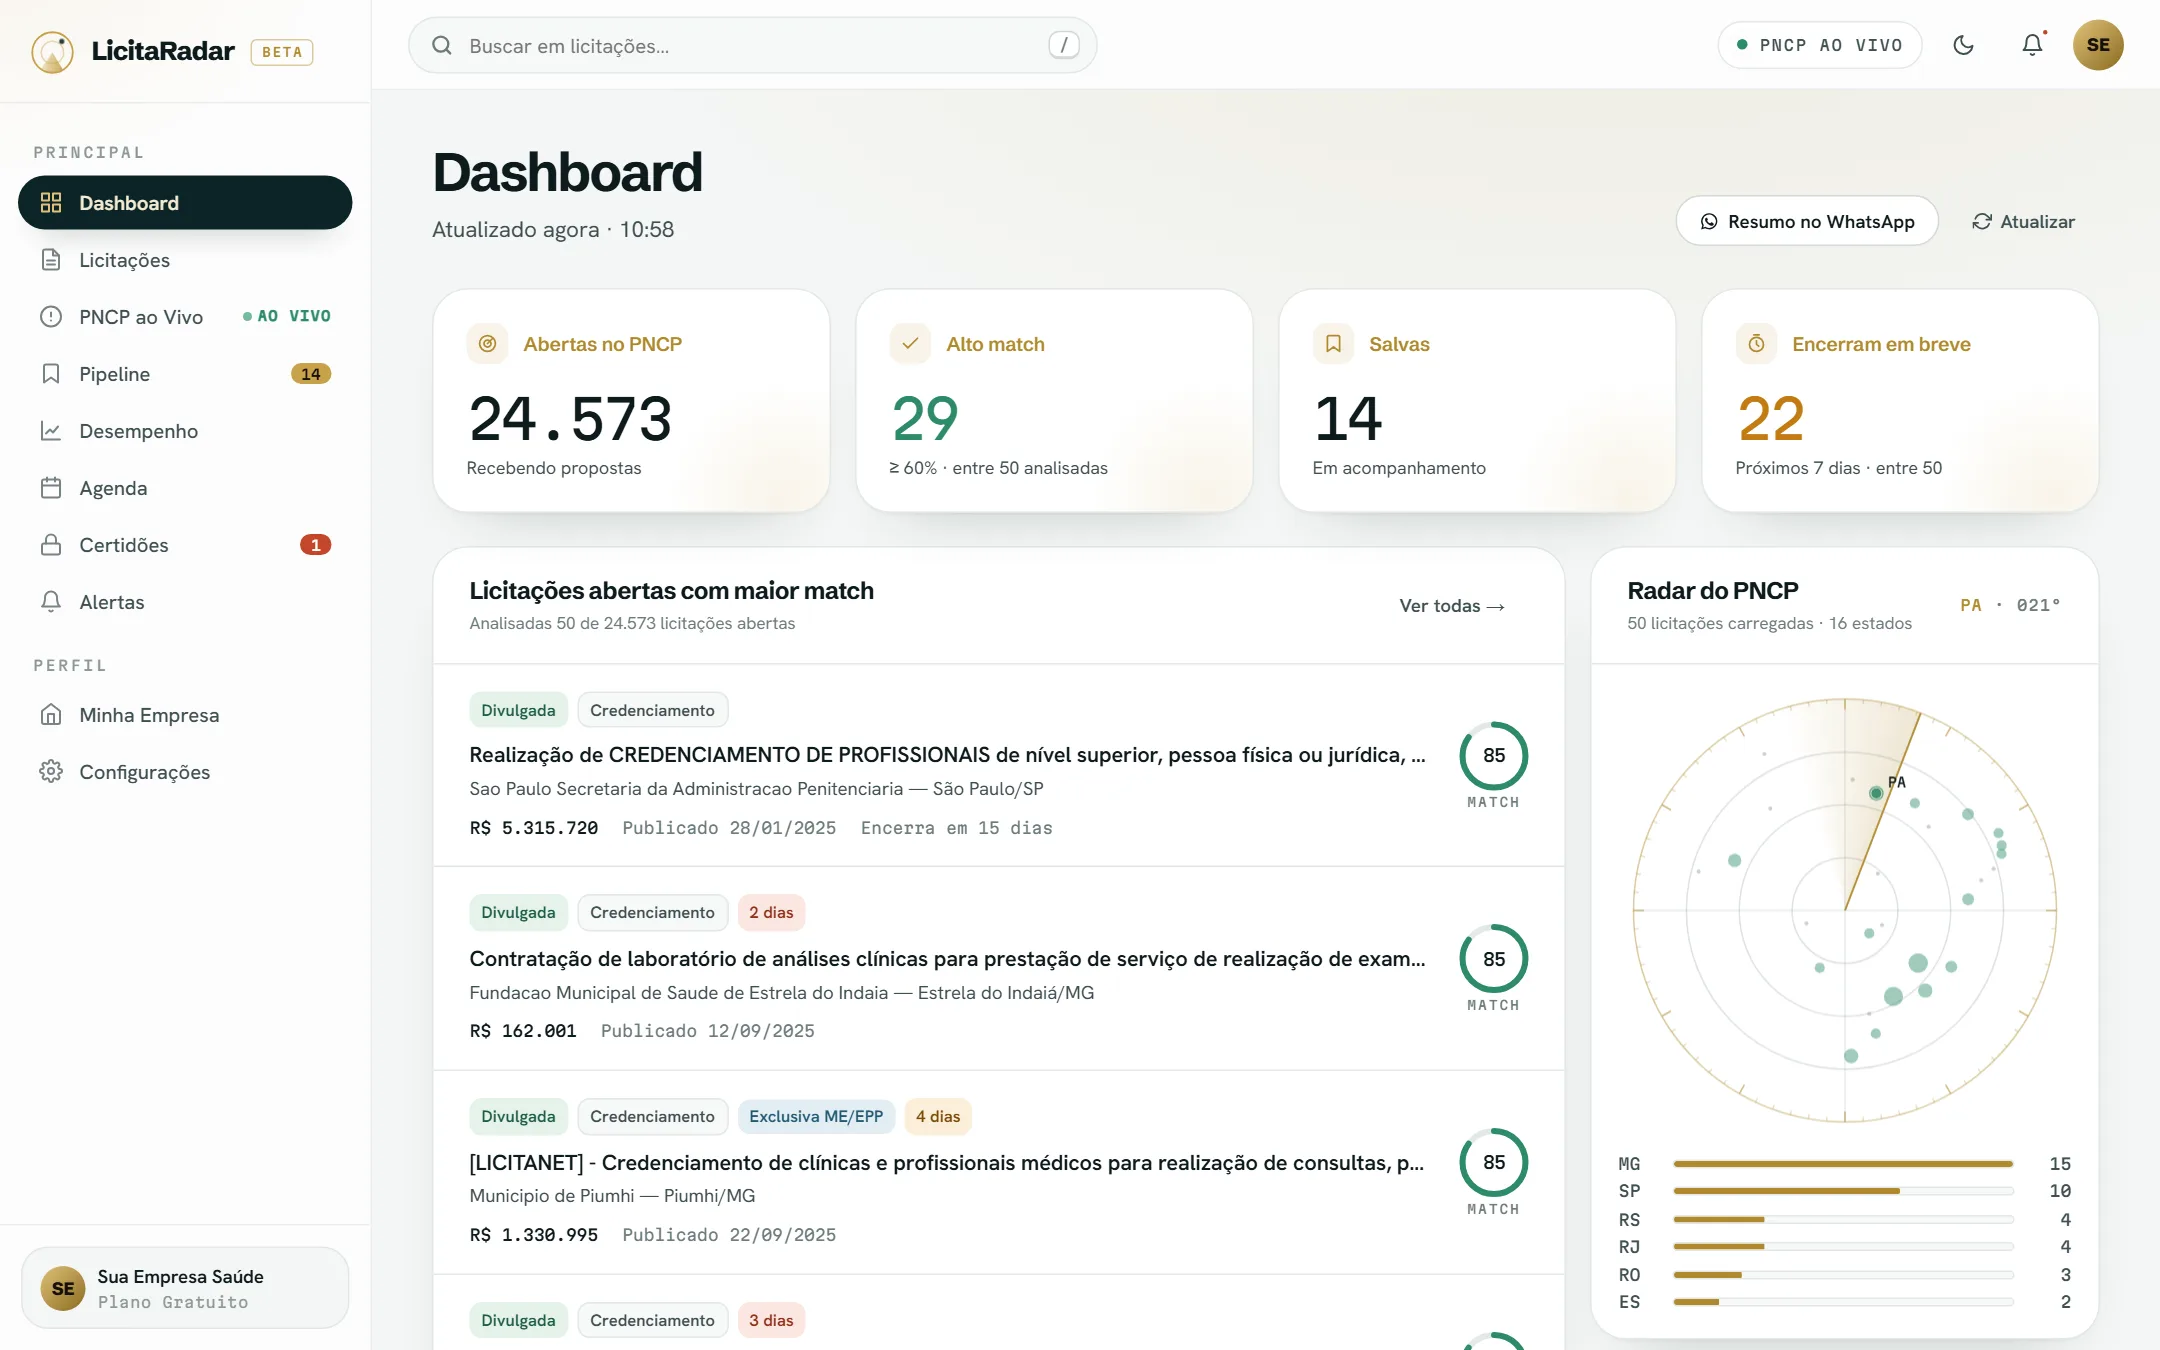The image size is (2160, 1350).
Task: Click the 22 Encerram em breve value
Action: click(1771, 418)
